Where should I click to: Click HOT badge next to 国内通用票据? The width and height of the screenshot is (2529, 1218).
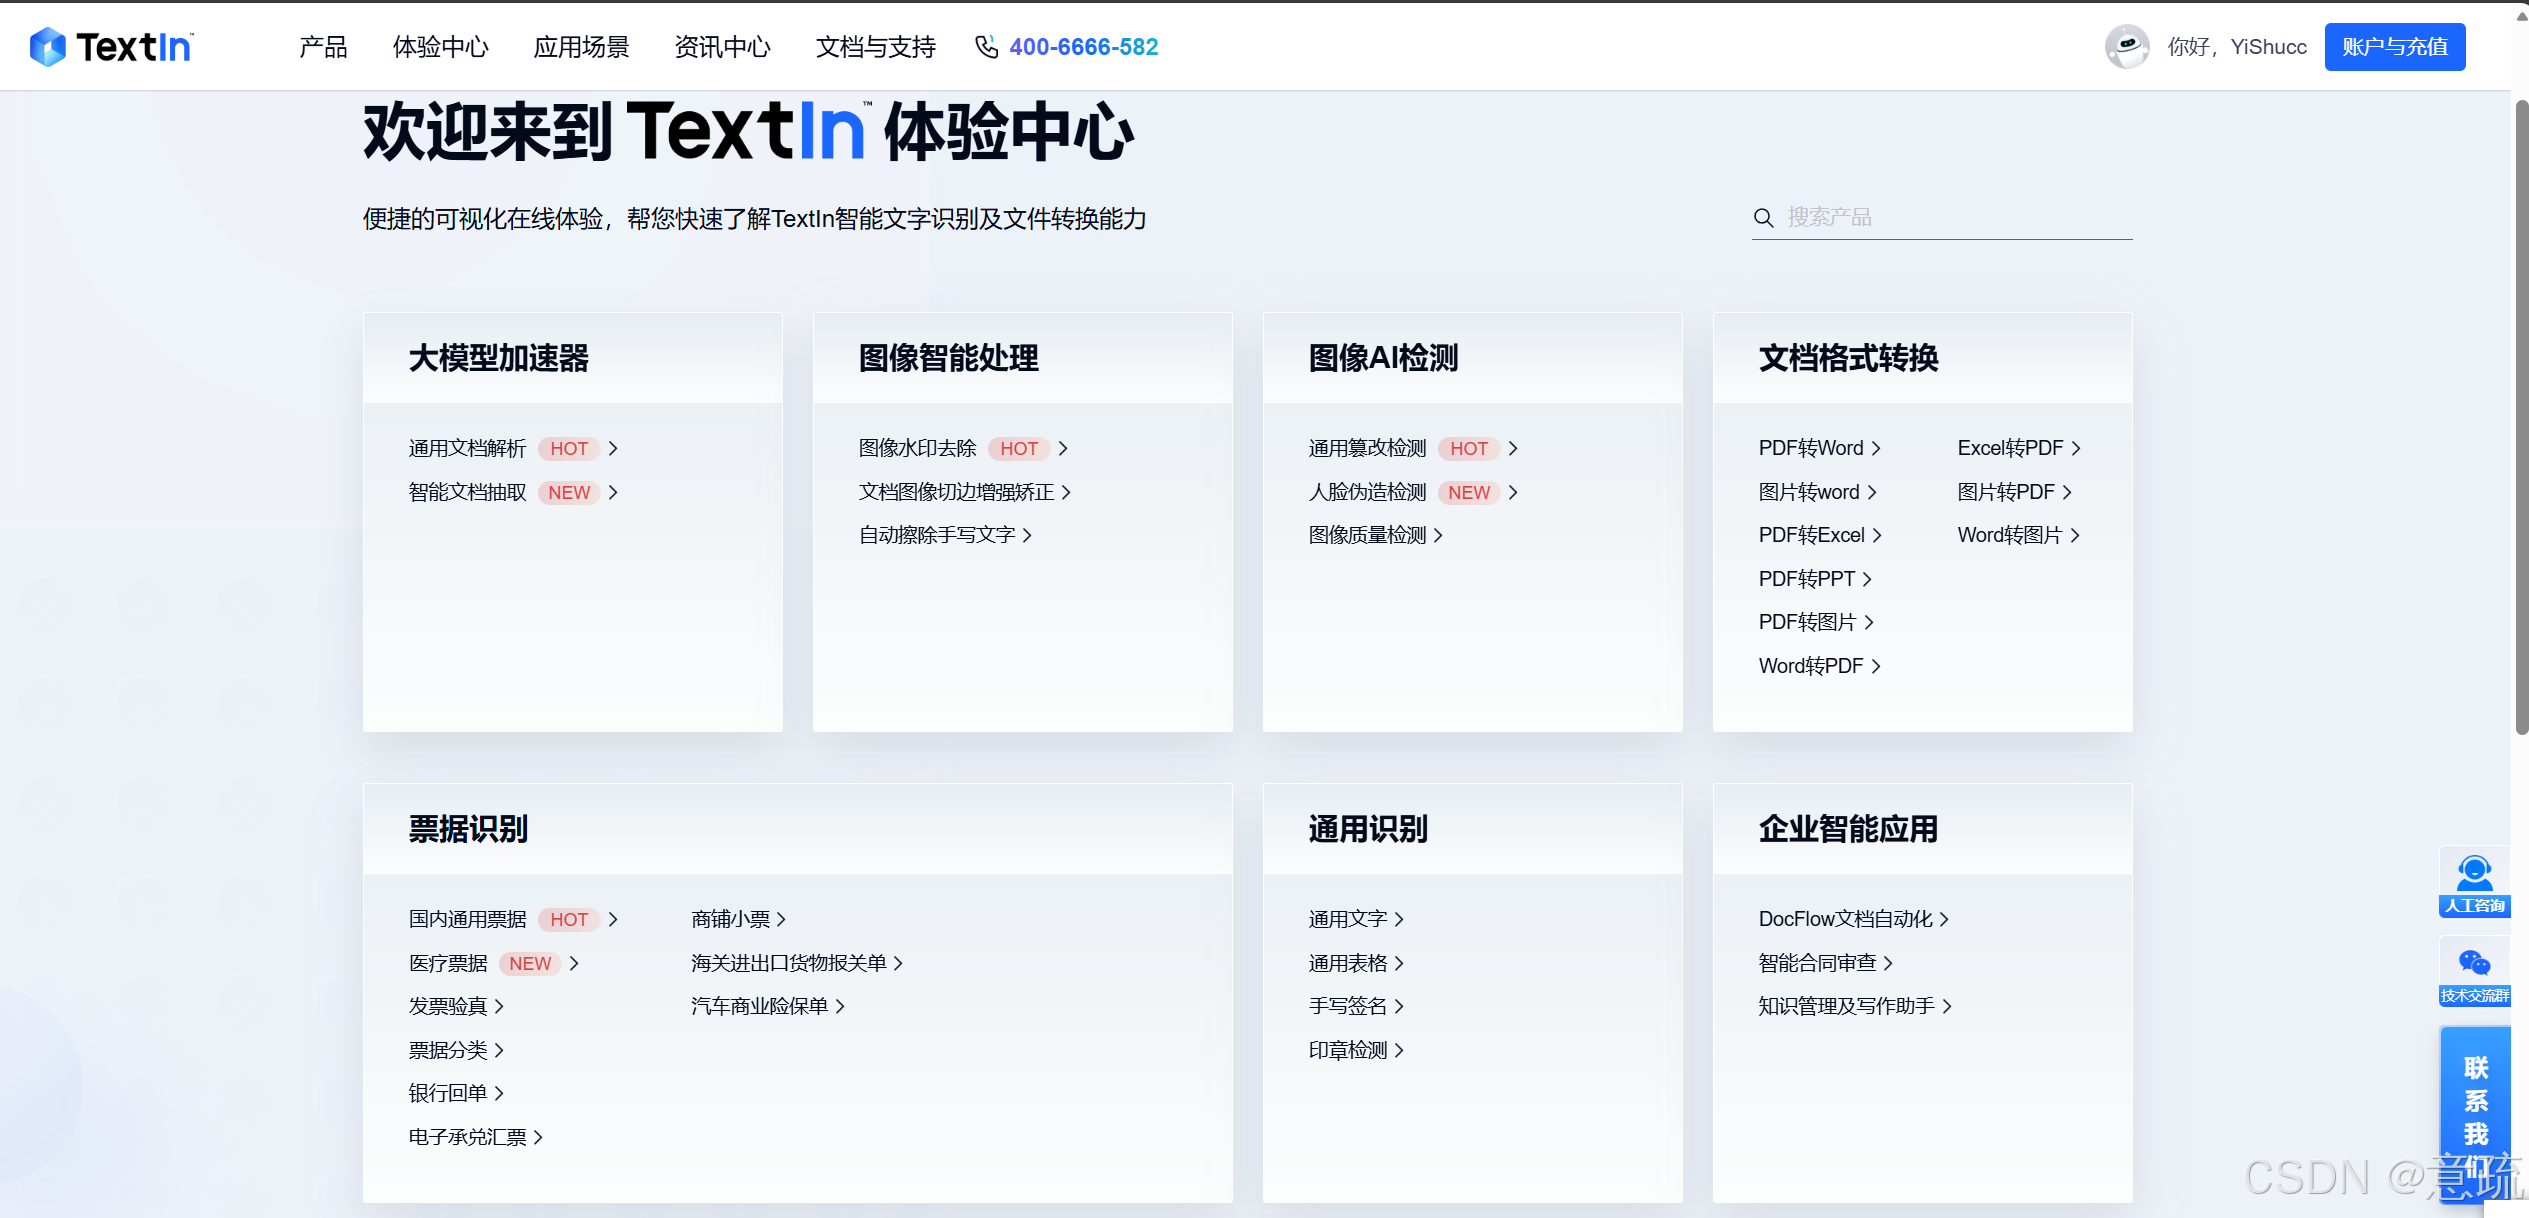[x=569, y=920]
